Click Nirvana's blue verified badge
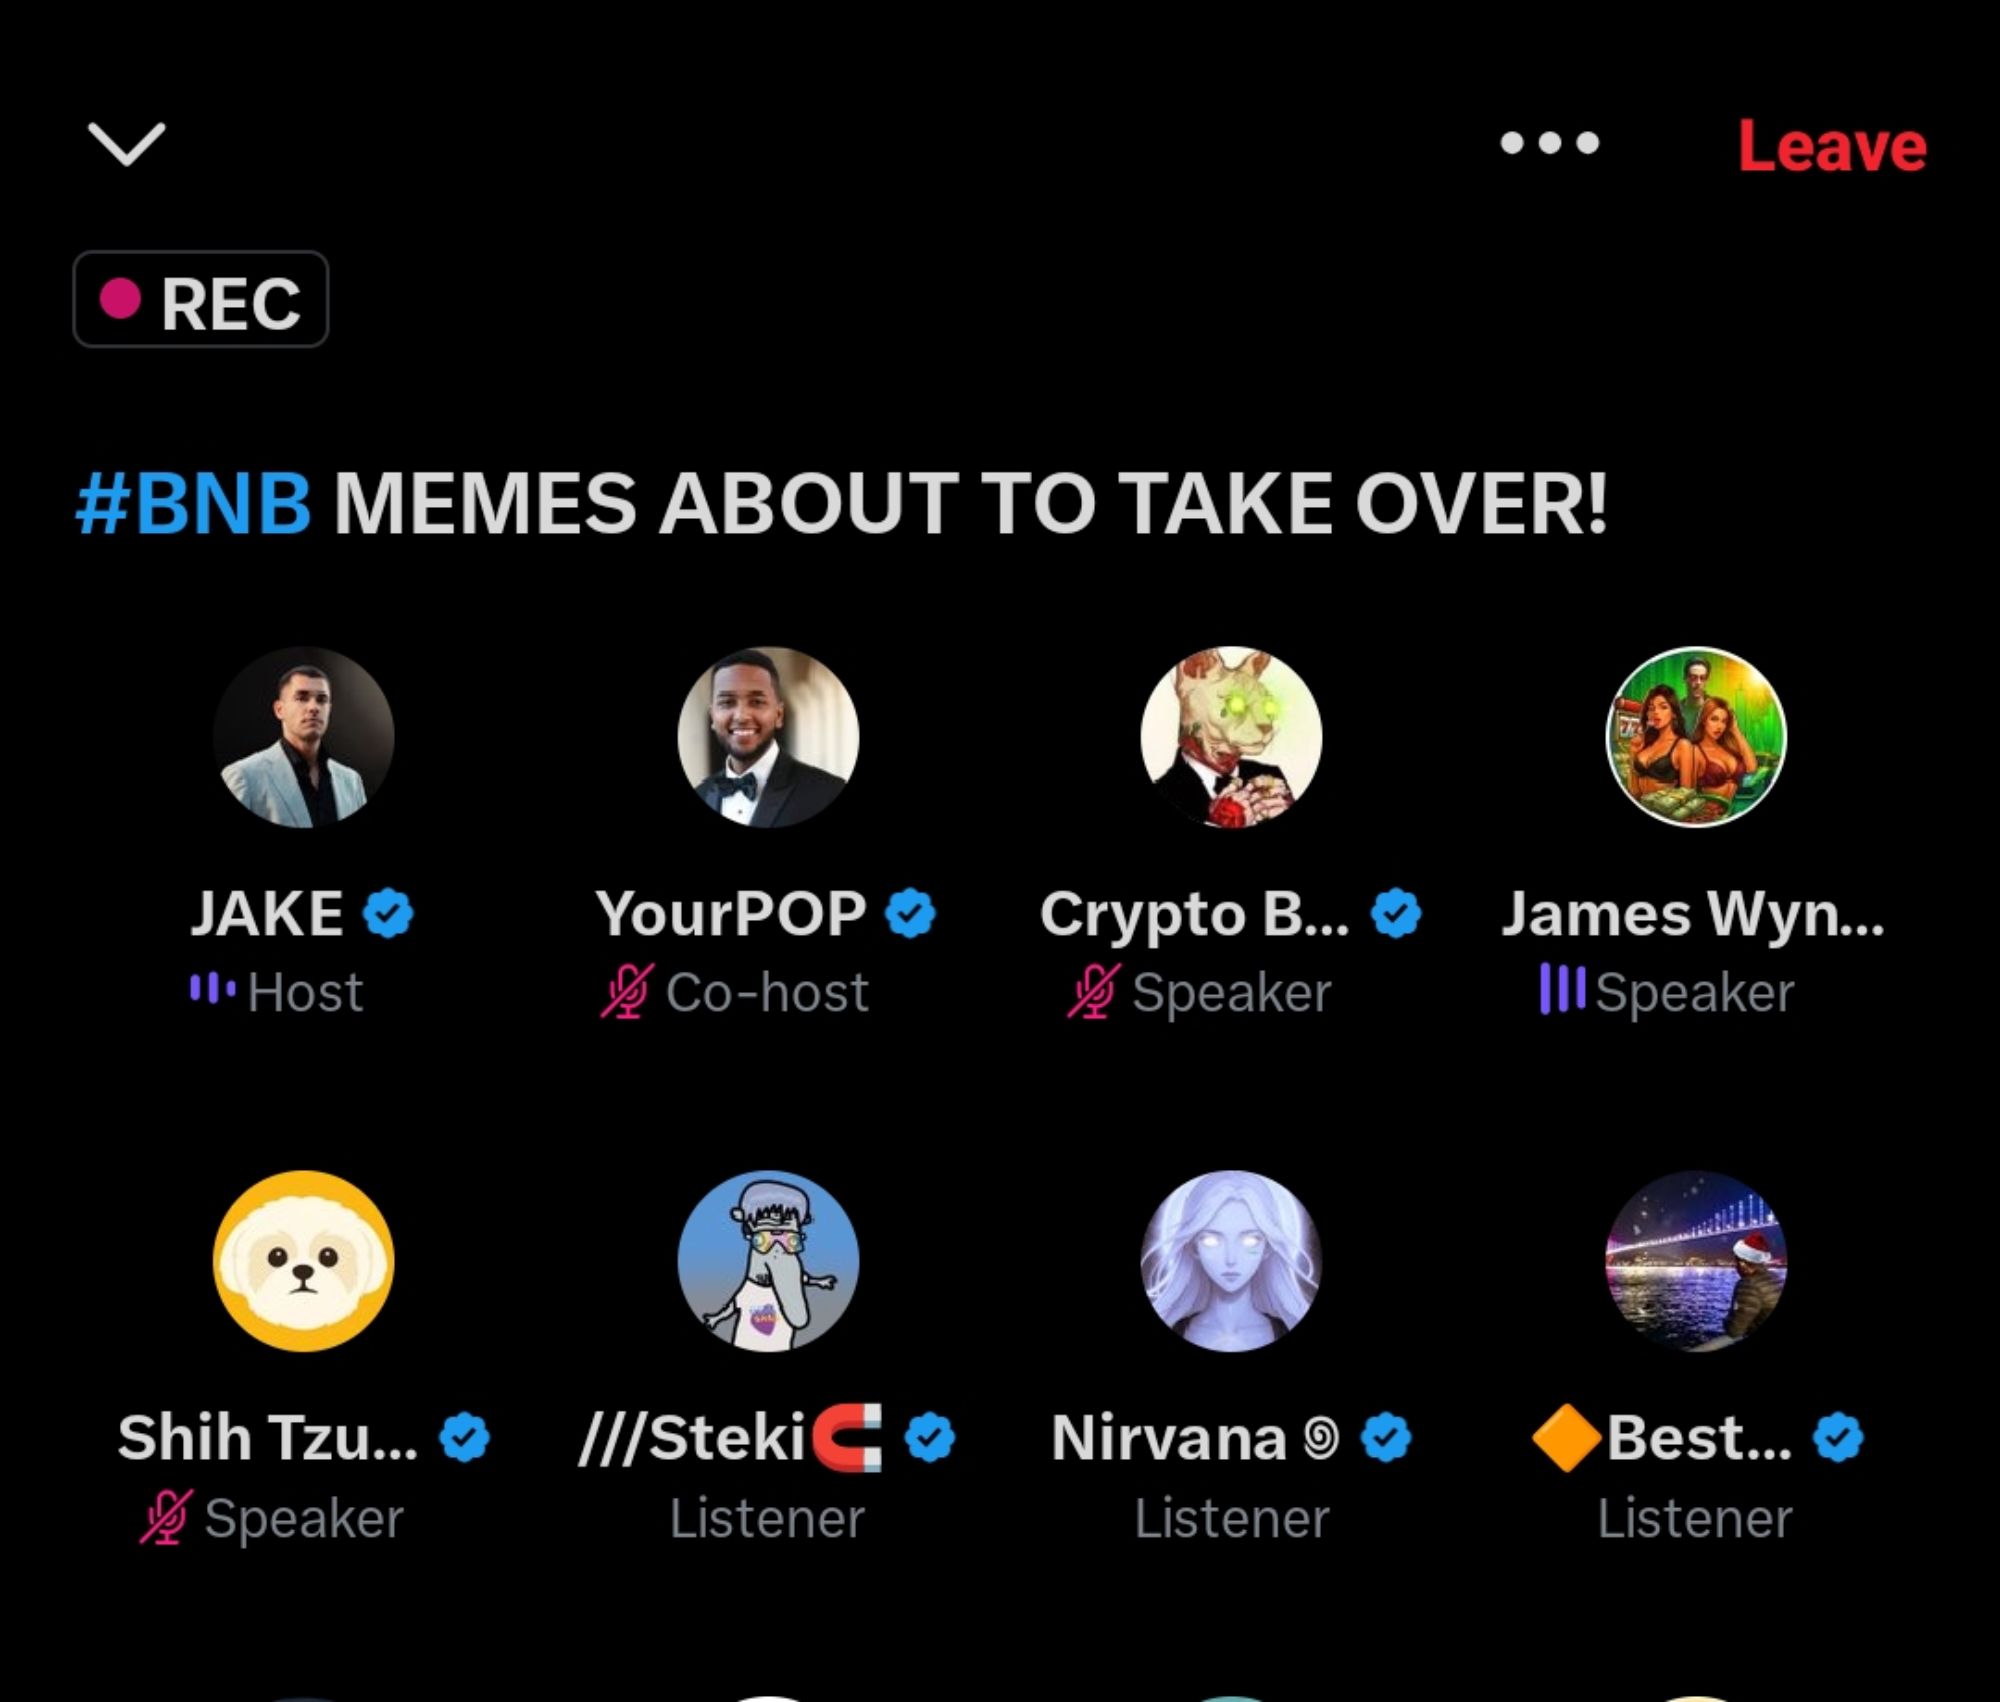This screenshot has width=2000, height=1702. tap(1386, 1438)
